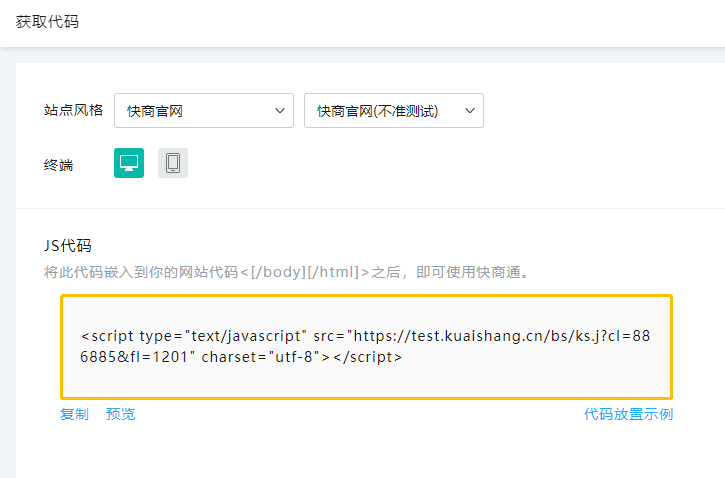The width and height of the screenshot is (725, 478).
Task: Click the code embedding instruction text
Action: coord(286,272)
